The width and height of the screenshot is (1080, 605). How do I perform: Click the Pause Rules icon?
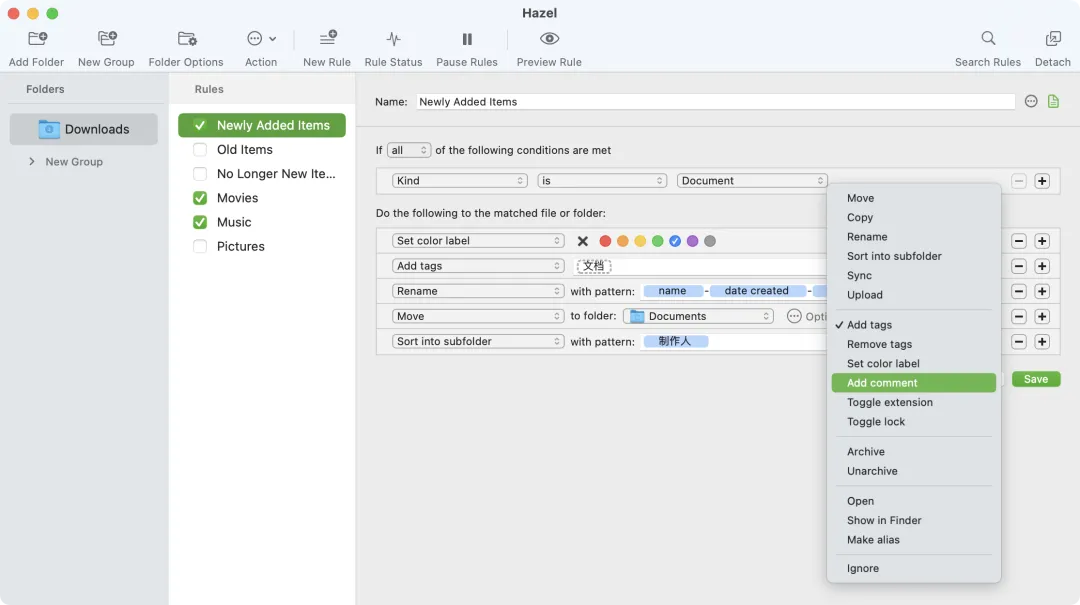pyautogui.click(x=467, y=39)
